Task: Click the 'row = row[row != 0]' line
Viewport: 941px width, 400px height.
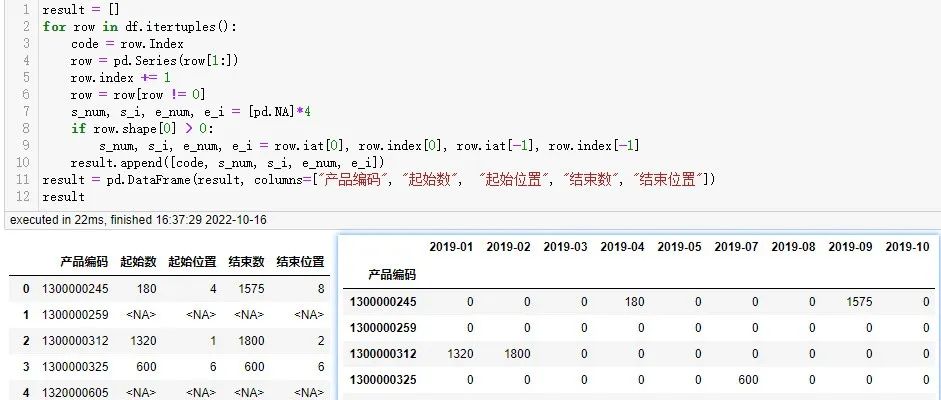Action: coord(138,94)
